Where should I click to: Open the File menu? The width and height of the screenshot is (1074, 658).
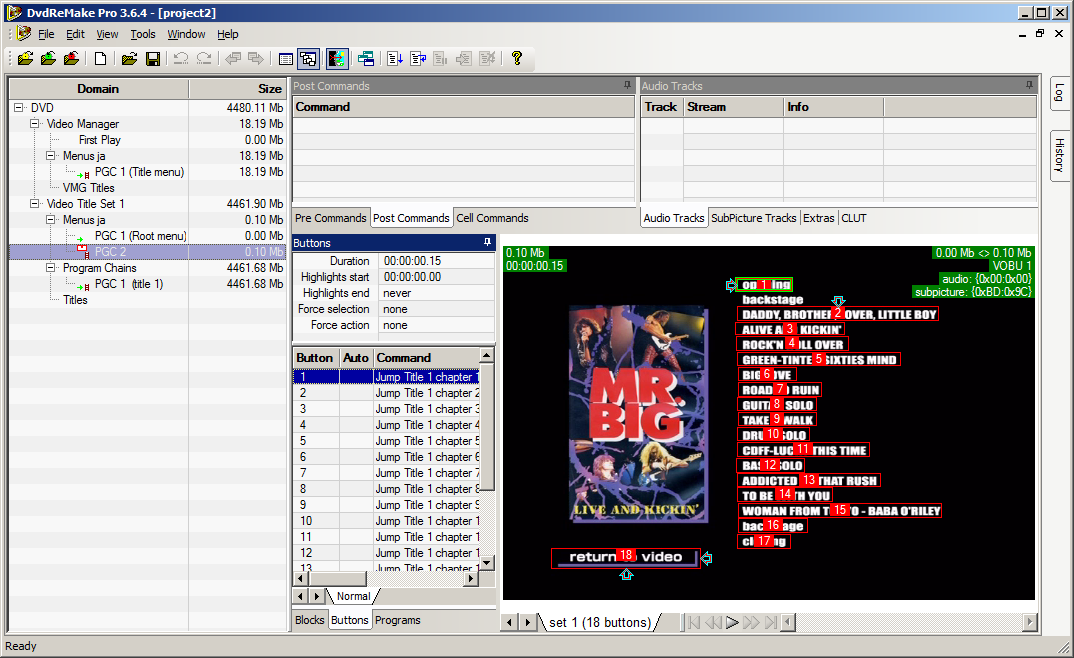pyautogui.click(x=46, y=34)
